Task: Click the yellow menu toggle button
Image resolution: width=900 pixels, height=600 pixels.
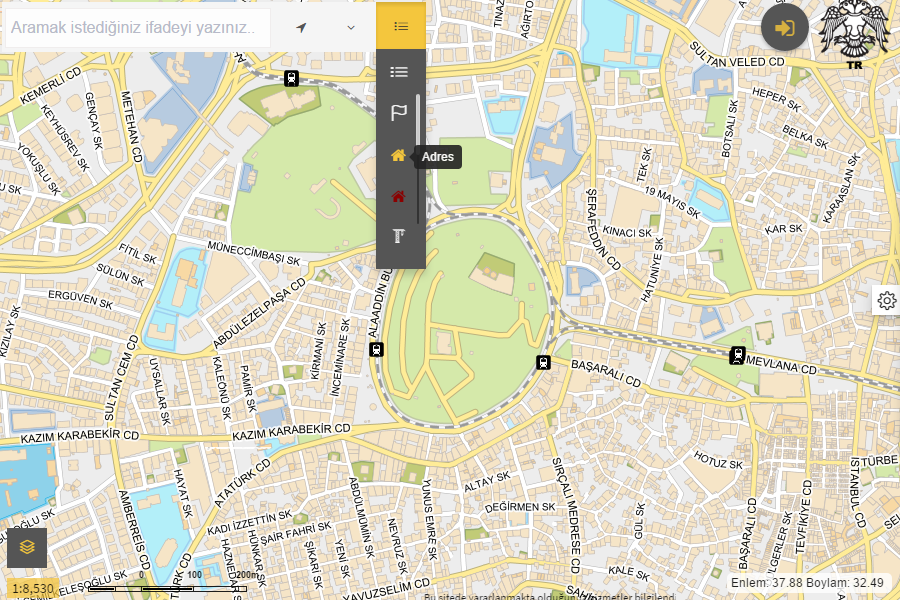Action: pos(401,26)
